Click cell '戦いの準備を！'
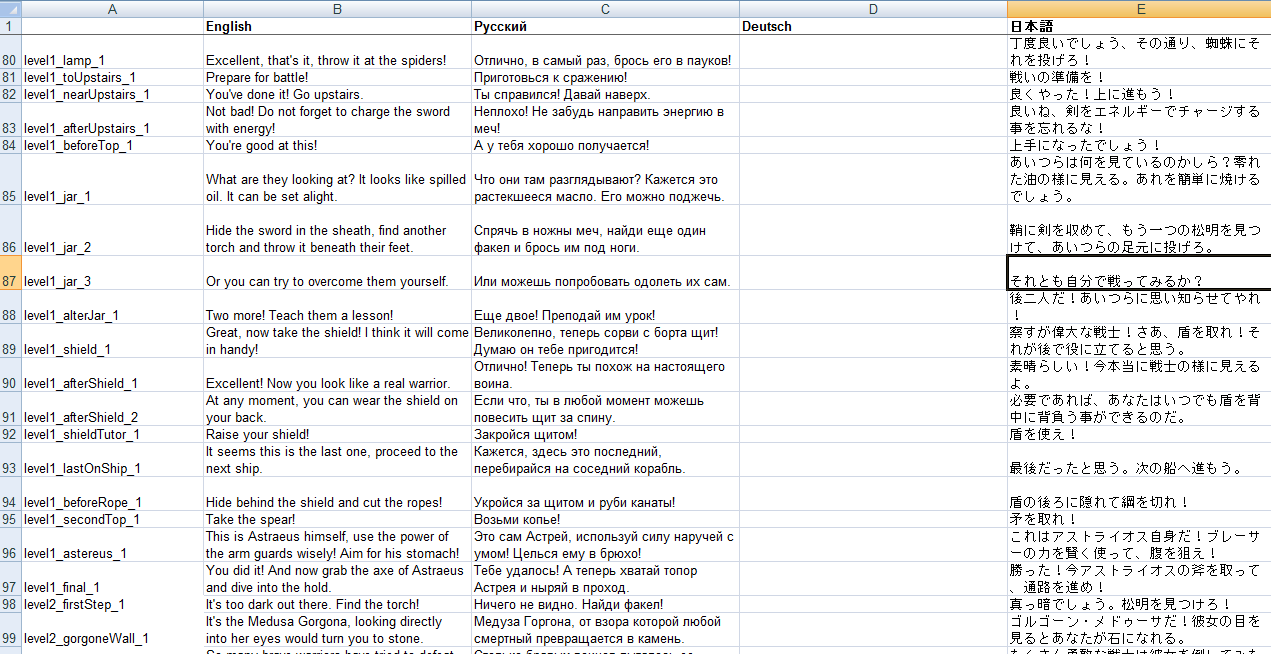The width and height of the screenshot is (1271, 654). click(x=1139, y=77)
